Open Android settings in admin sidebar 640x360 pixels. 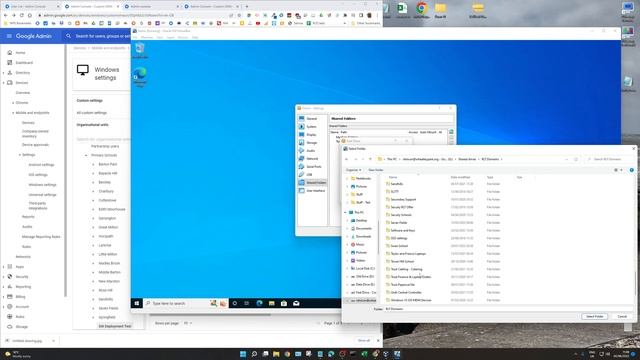41,164
